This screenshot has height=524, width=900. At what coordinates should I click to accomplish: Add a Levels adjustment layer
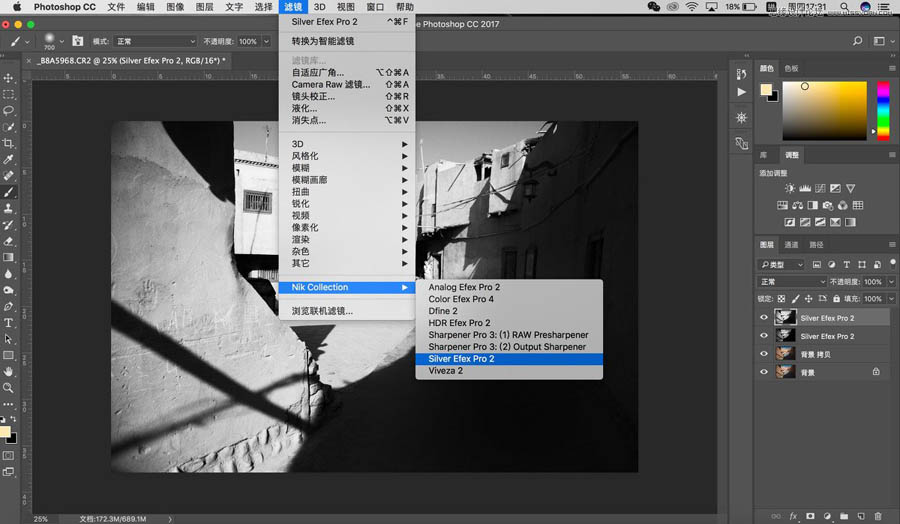(805, 188)
